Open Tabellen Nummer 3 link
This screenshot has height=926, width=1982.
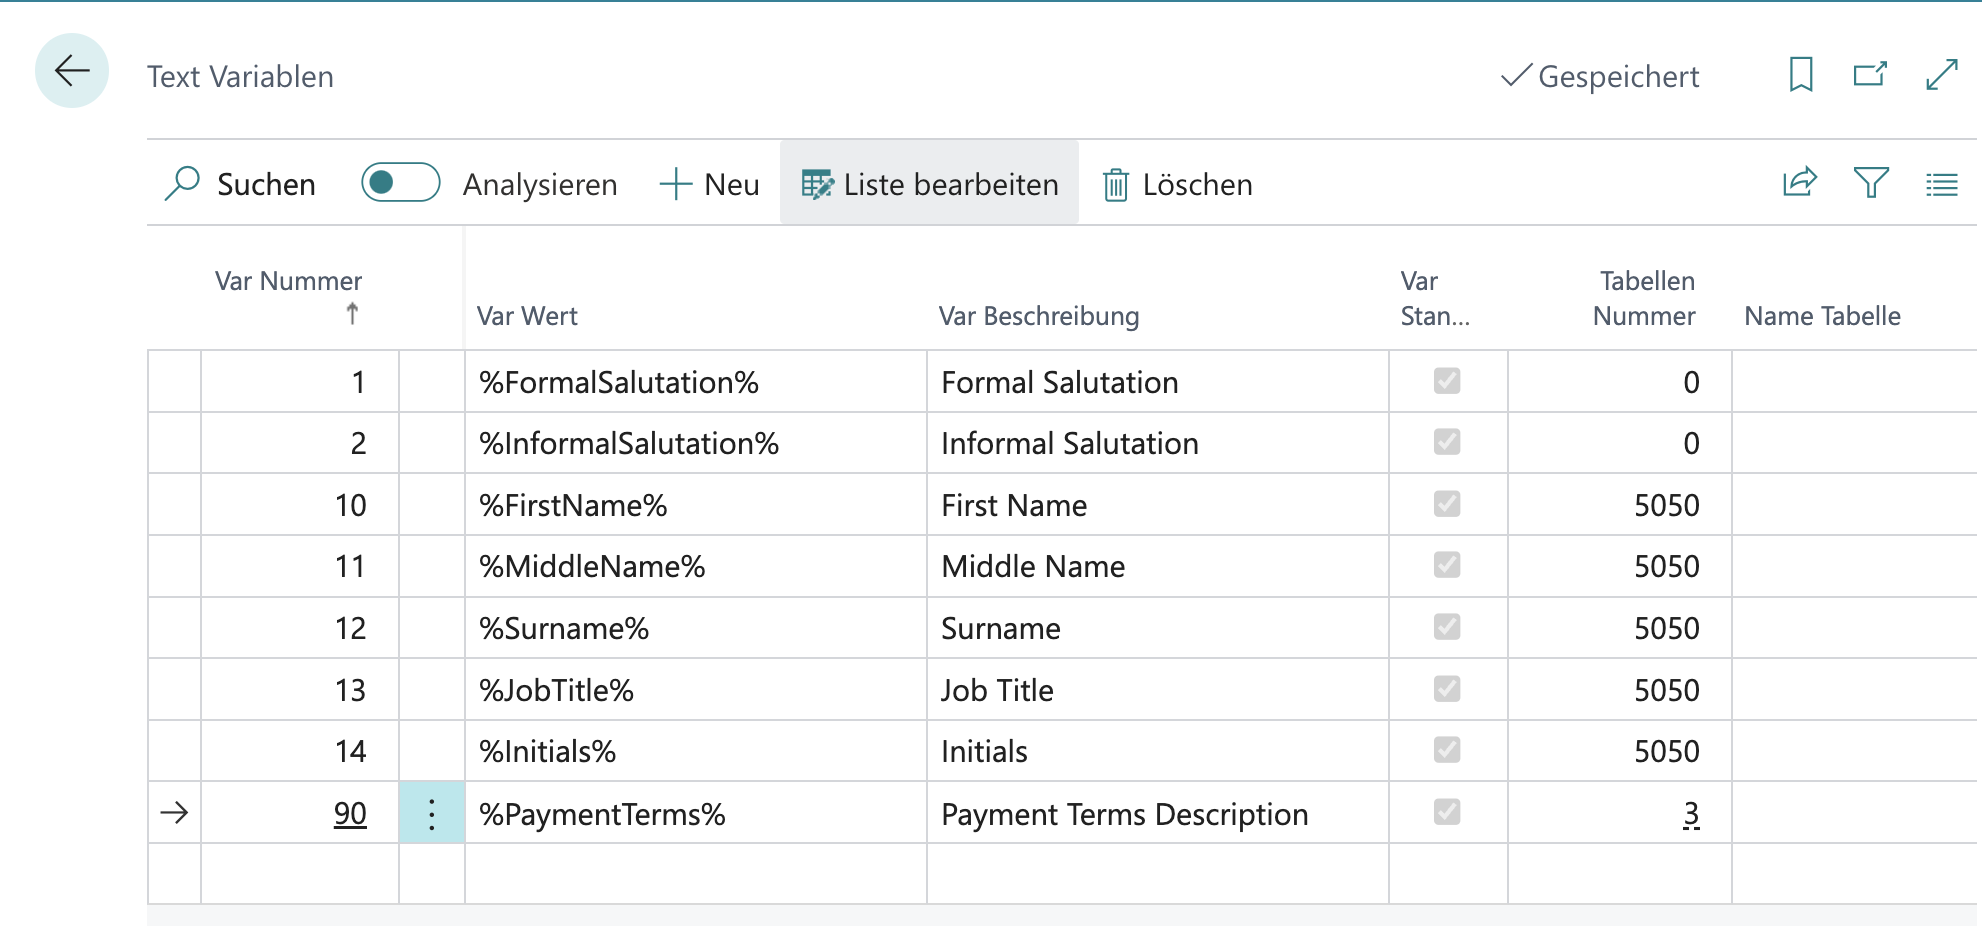click(x=1691, y=814)
